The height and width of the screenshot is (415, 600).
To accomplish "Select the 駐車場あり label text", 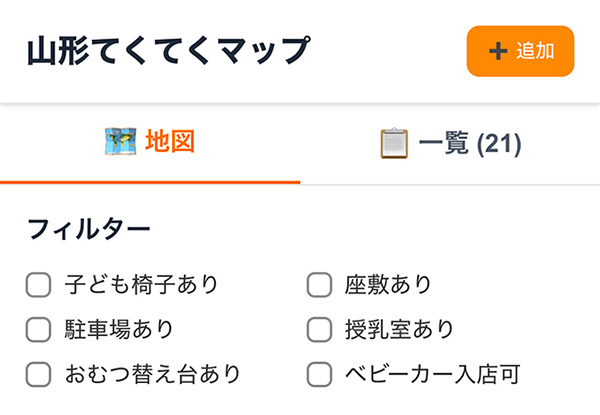I will pos(119,330).
